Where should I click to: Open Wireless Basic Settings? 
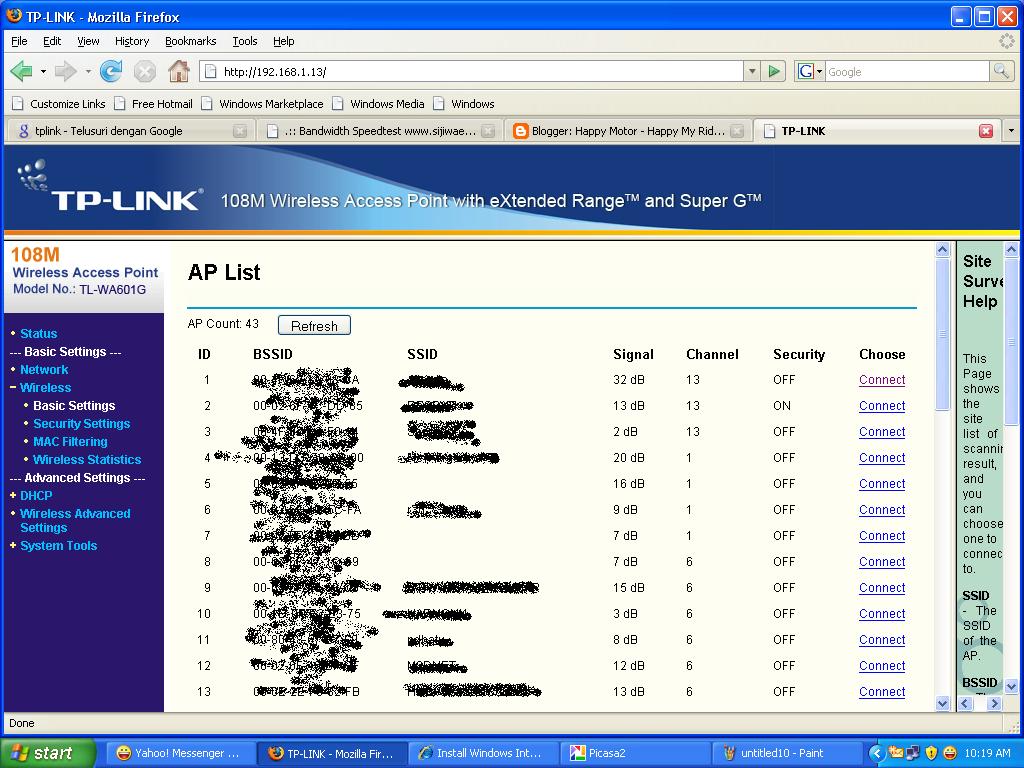[x=74, y=406]
